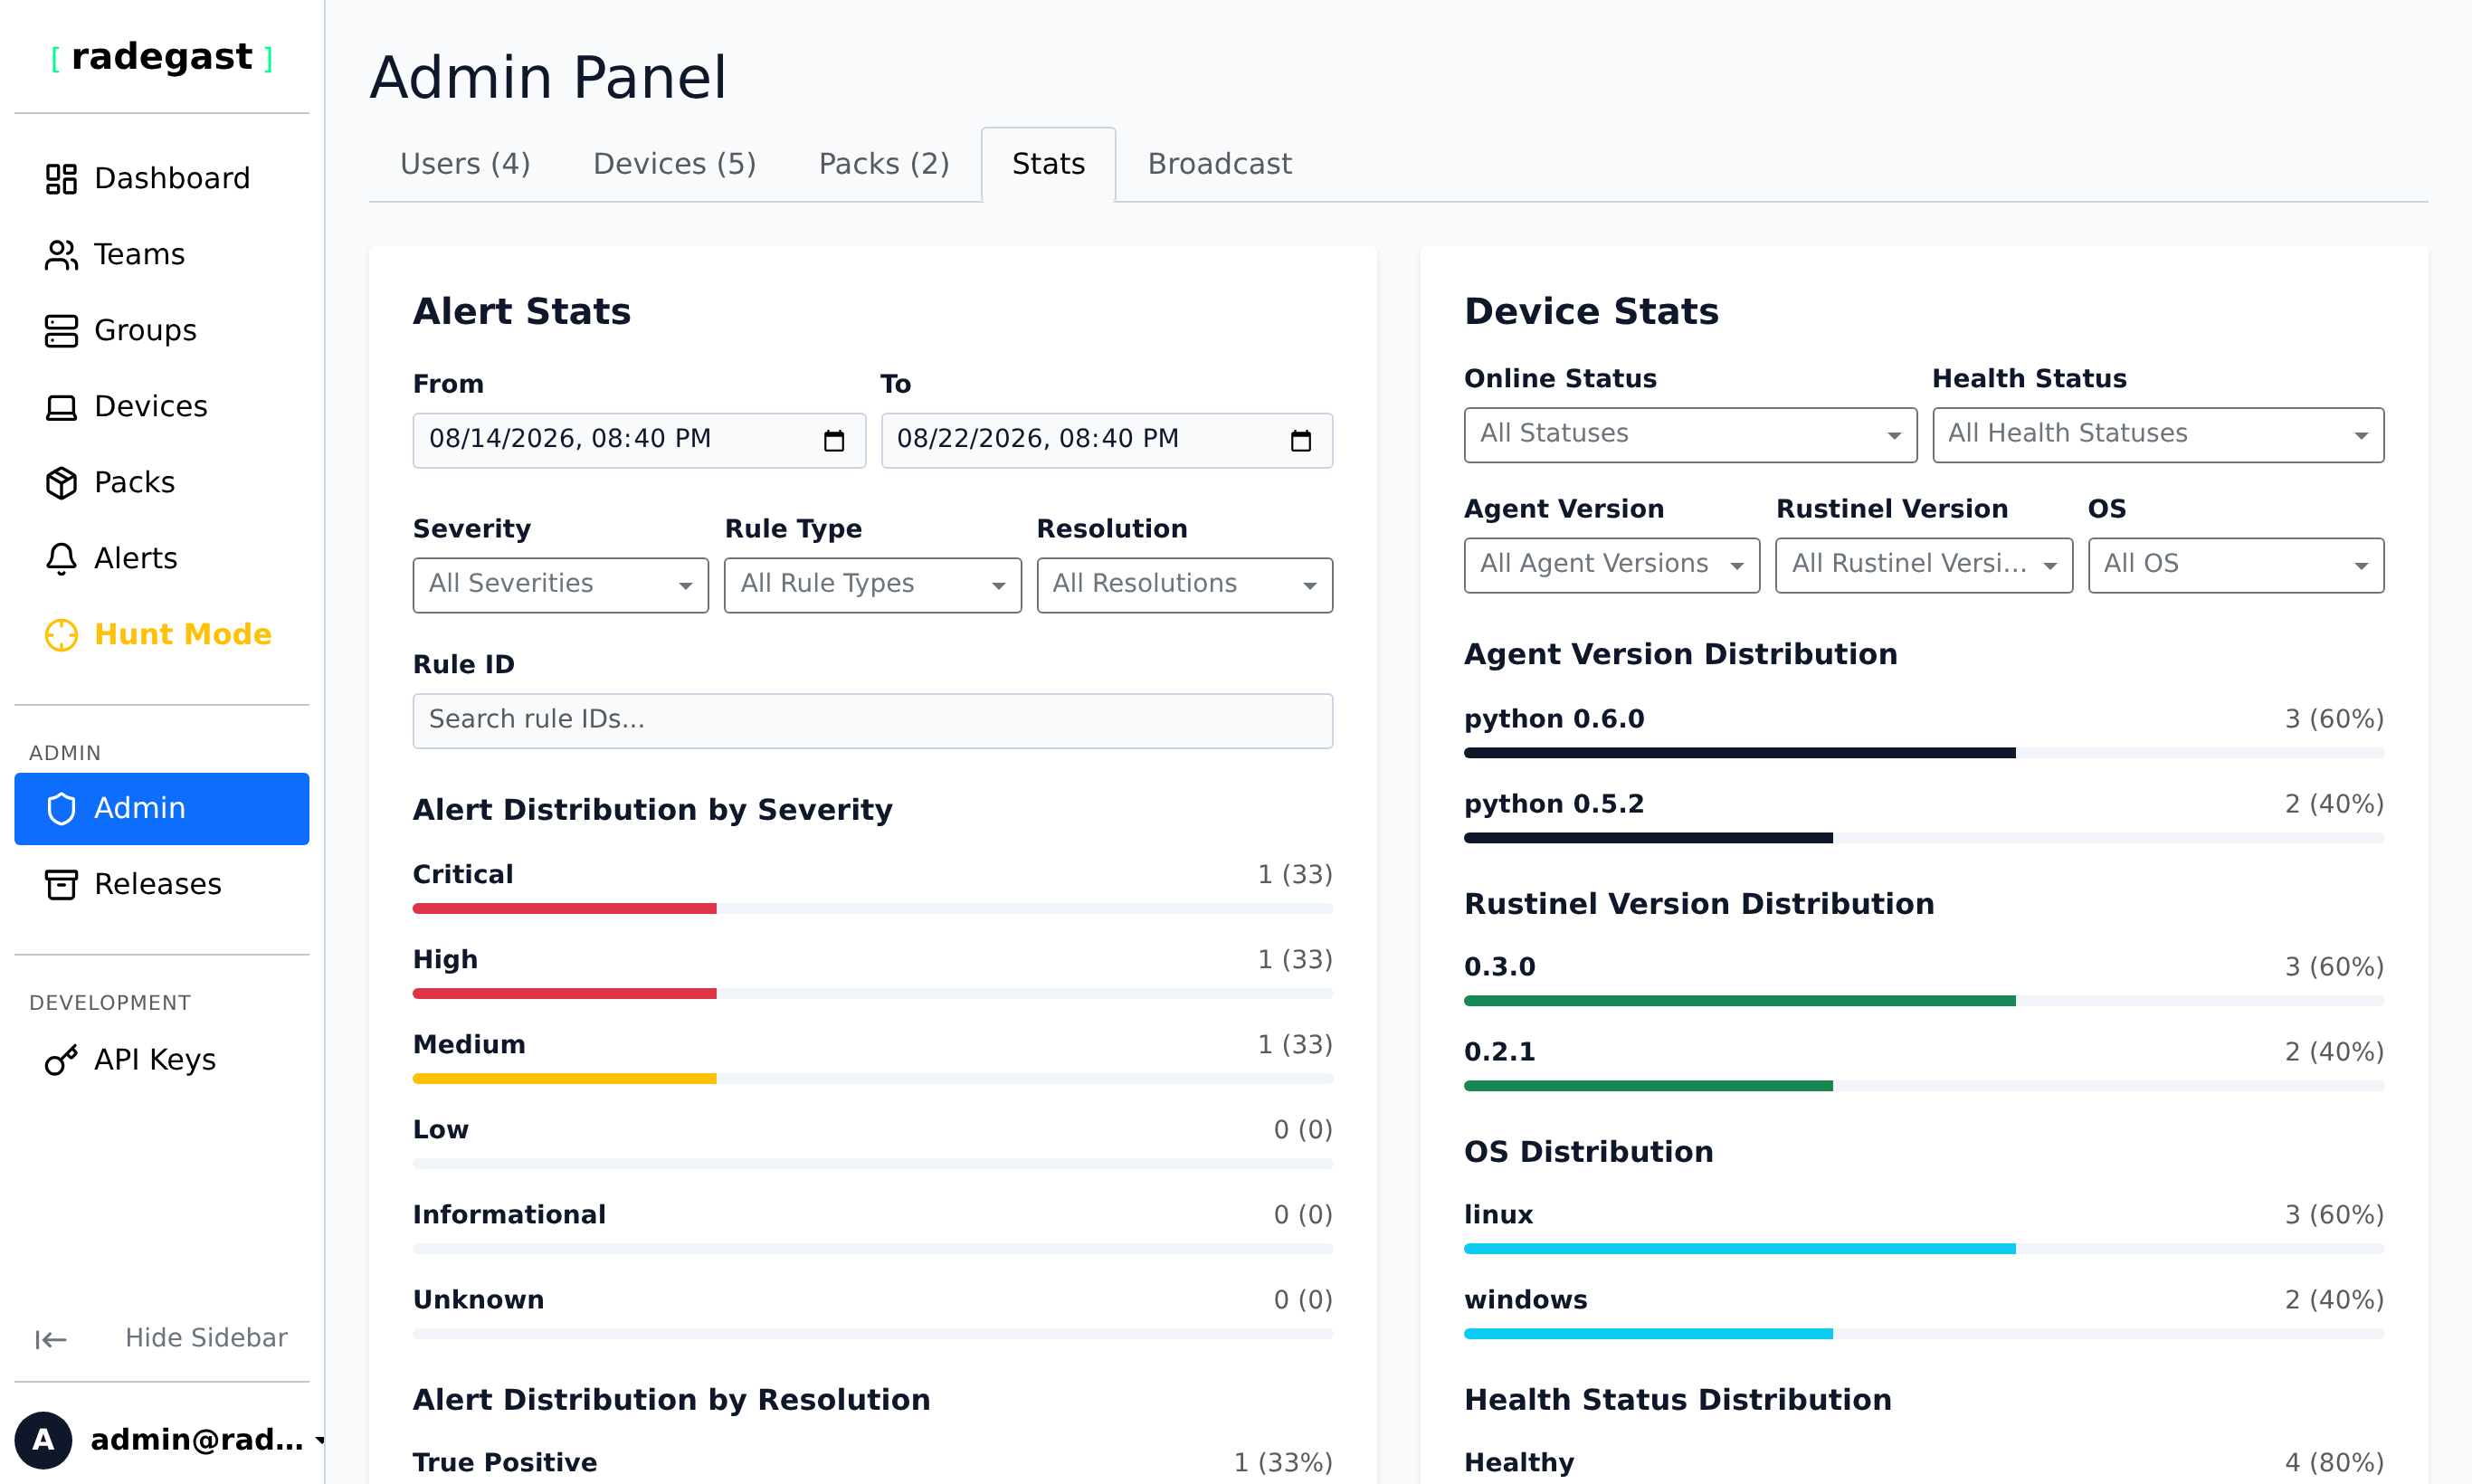Viewport: 2472px width, 1484px height.
Task: Click the Rustinel 0.3.0 green bar
Action: 1740,1001
